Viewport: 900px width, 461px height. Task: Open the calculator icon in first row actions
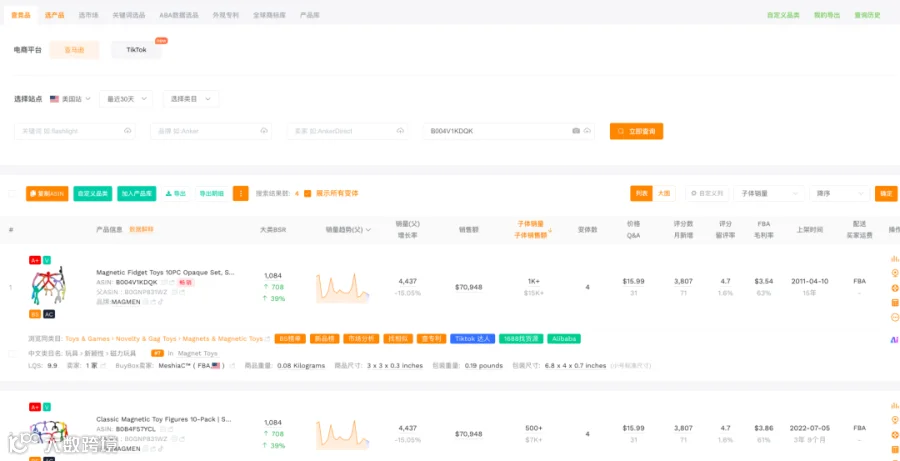coord(894,303)
